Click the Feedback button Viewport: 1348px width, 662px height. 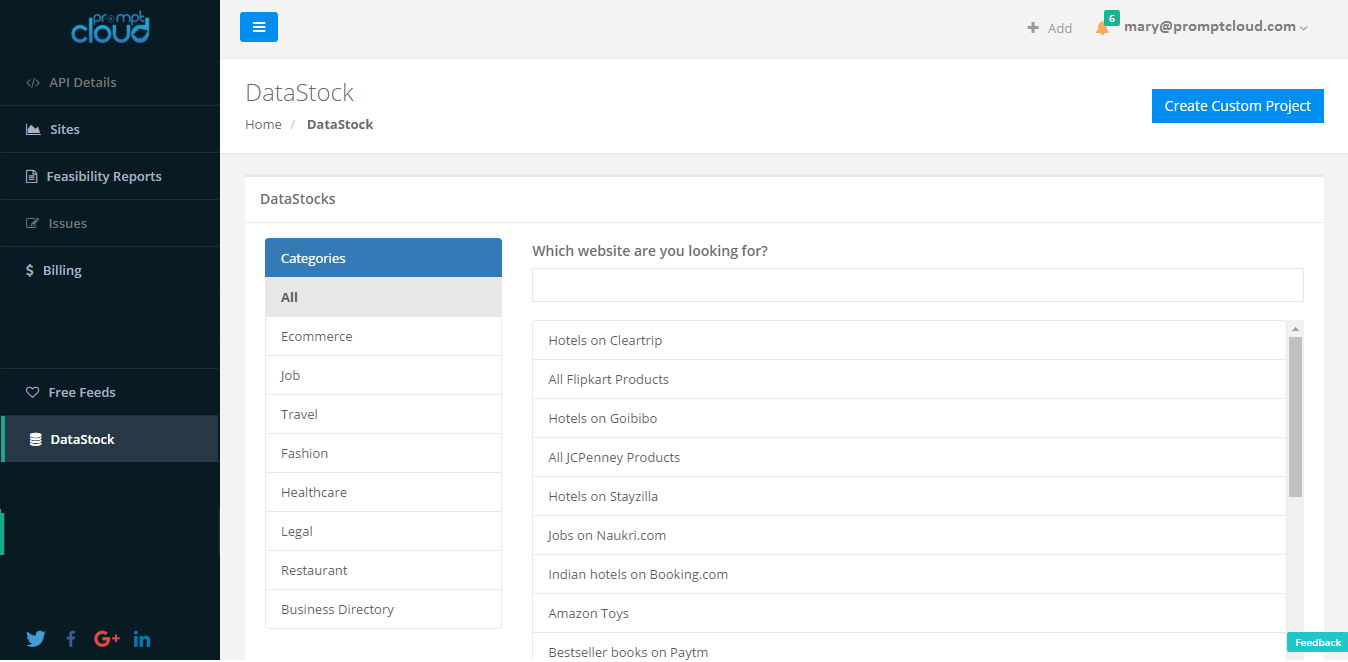[1317, 642]
